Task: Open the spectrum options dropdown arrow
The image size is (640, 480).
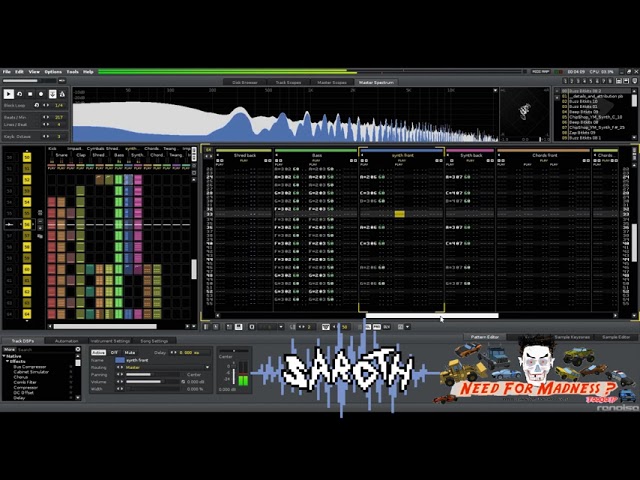Action: click(x=495, y=91)
